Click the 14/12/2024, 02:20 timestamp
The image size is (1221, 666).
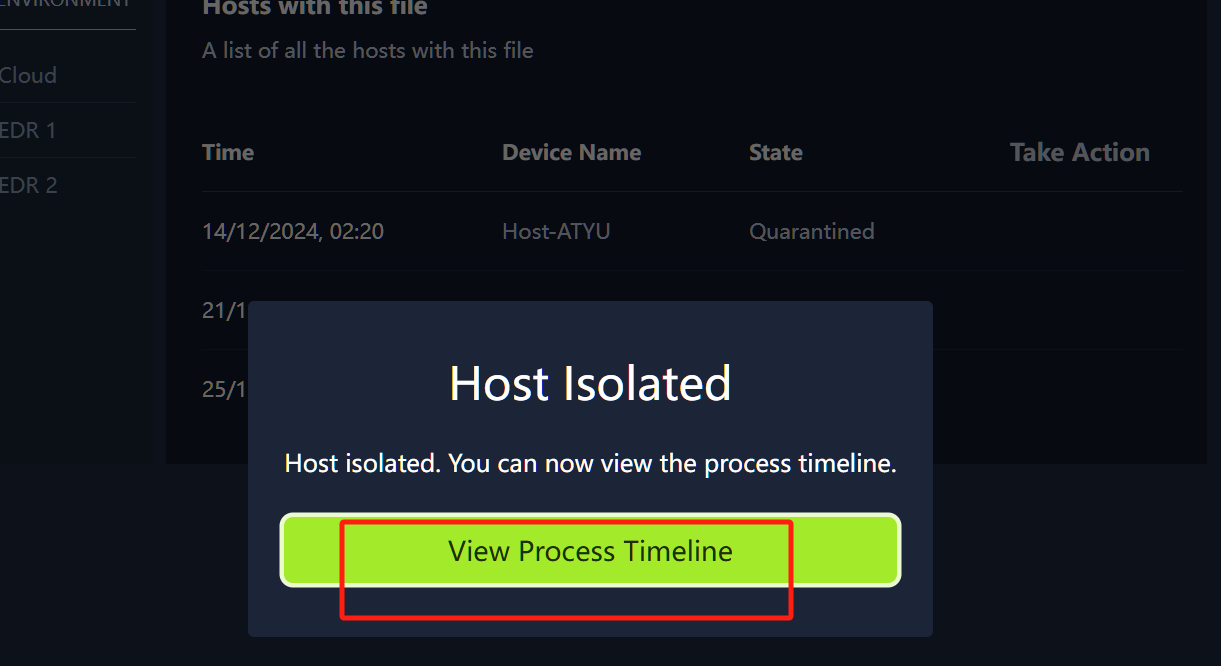click(x=292, y=232)
